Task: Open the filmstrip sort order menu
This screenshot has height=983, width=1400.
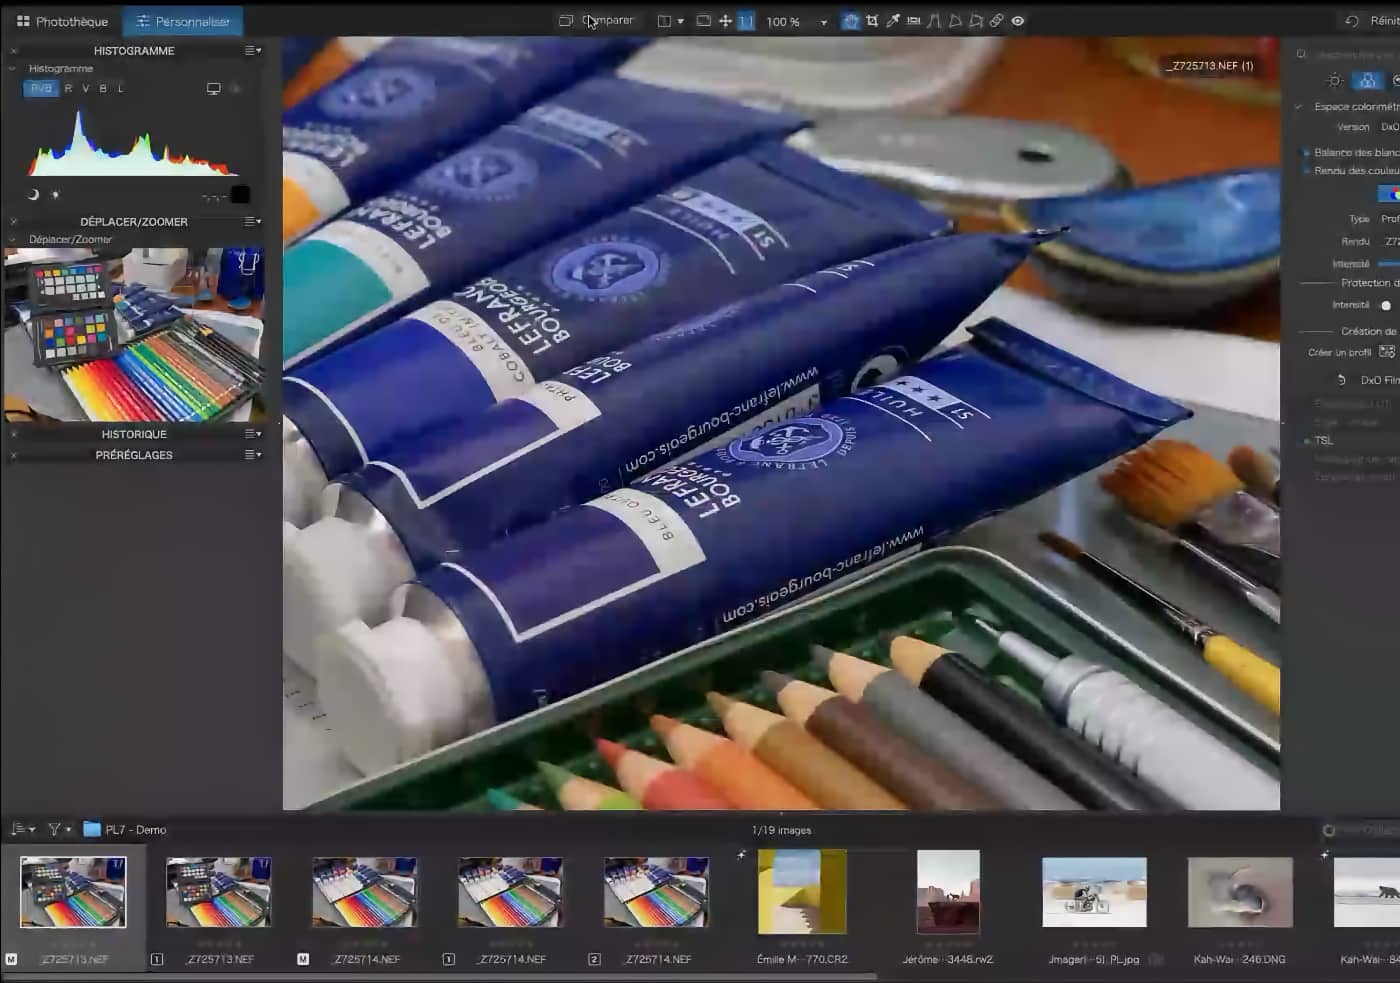Action: (x=22, y=829)
